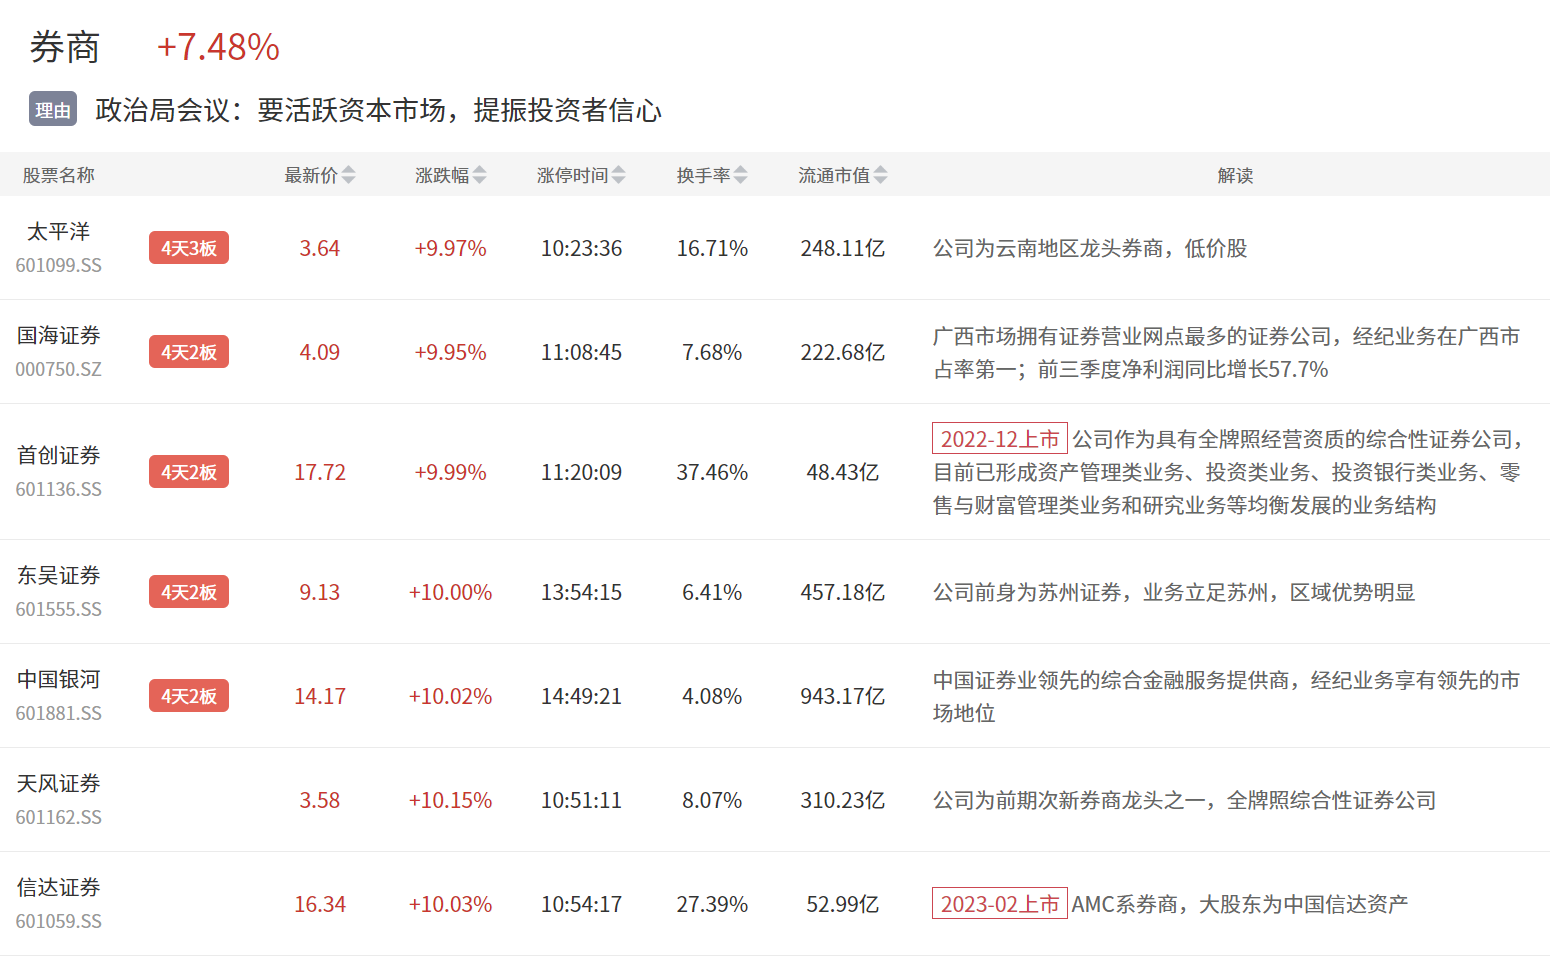Viewport: 1550px width, 959px height.
Task: Click price 14.17 for 中国银河
Action: point(320,696)
